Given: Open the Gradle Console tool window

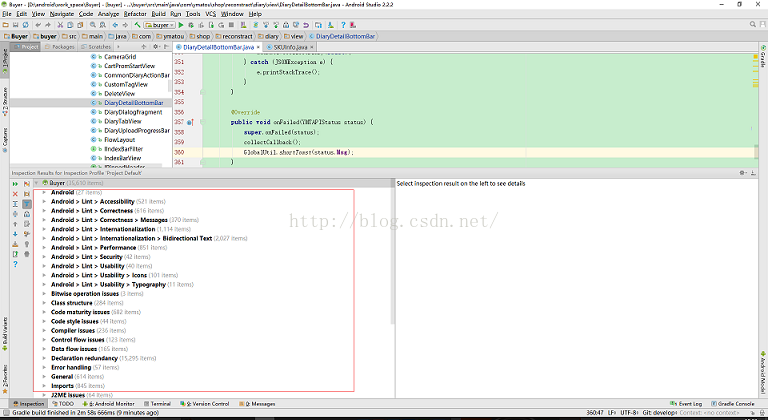Looking at the screenshot, I should [x=733, y=404].
